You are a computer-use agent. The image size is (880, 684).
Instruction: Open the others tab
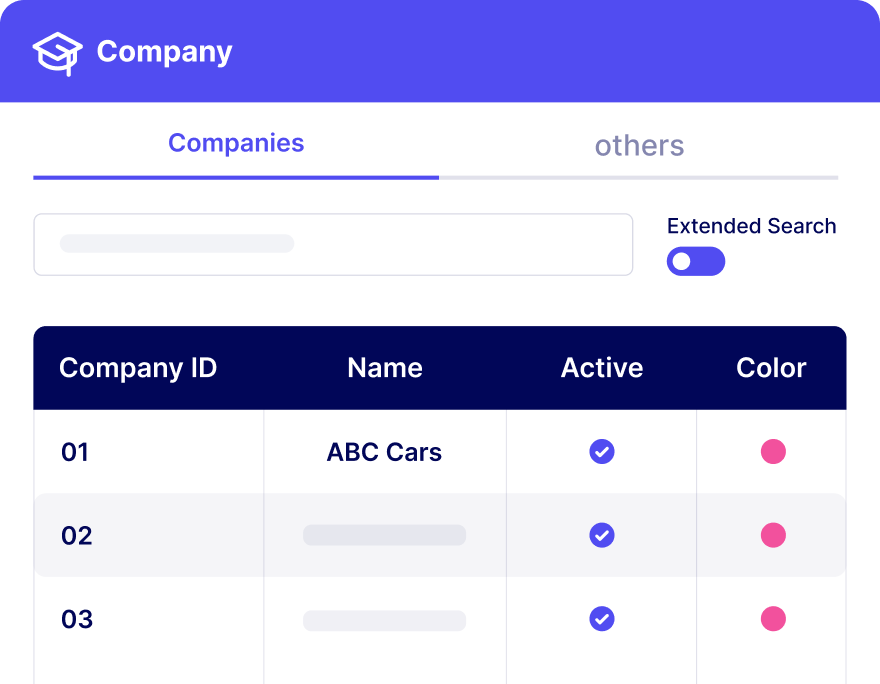[x=639, y=146]
